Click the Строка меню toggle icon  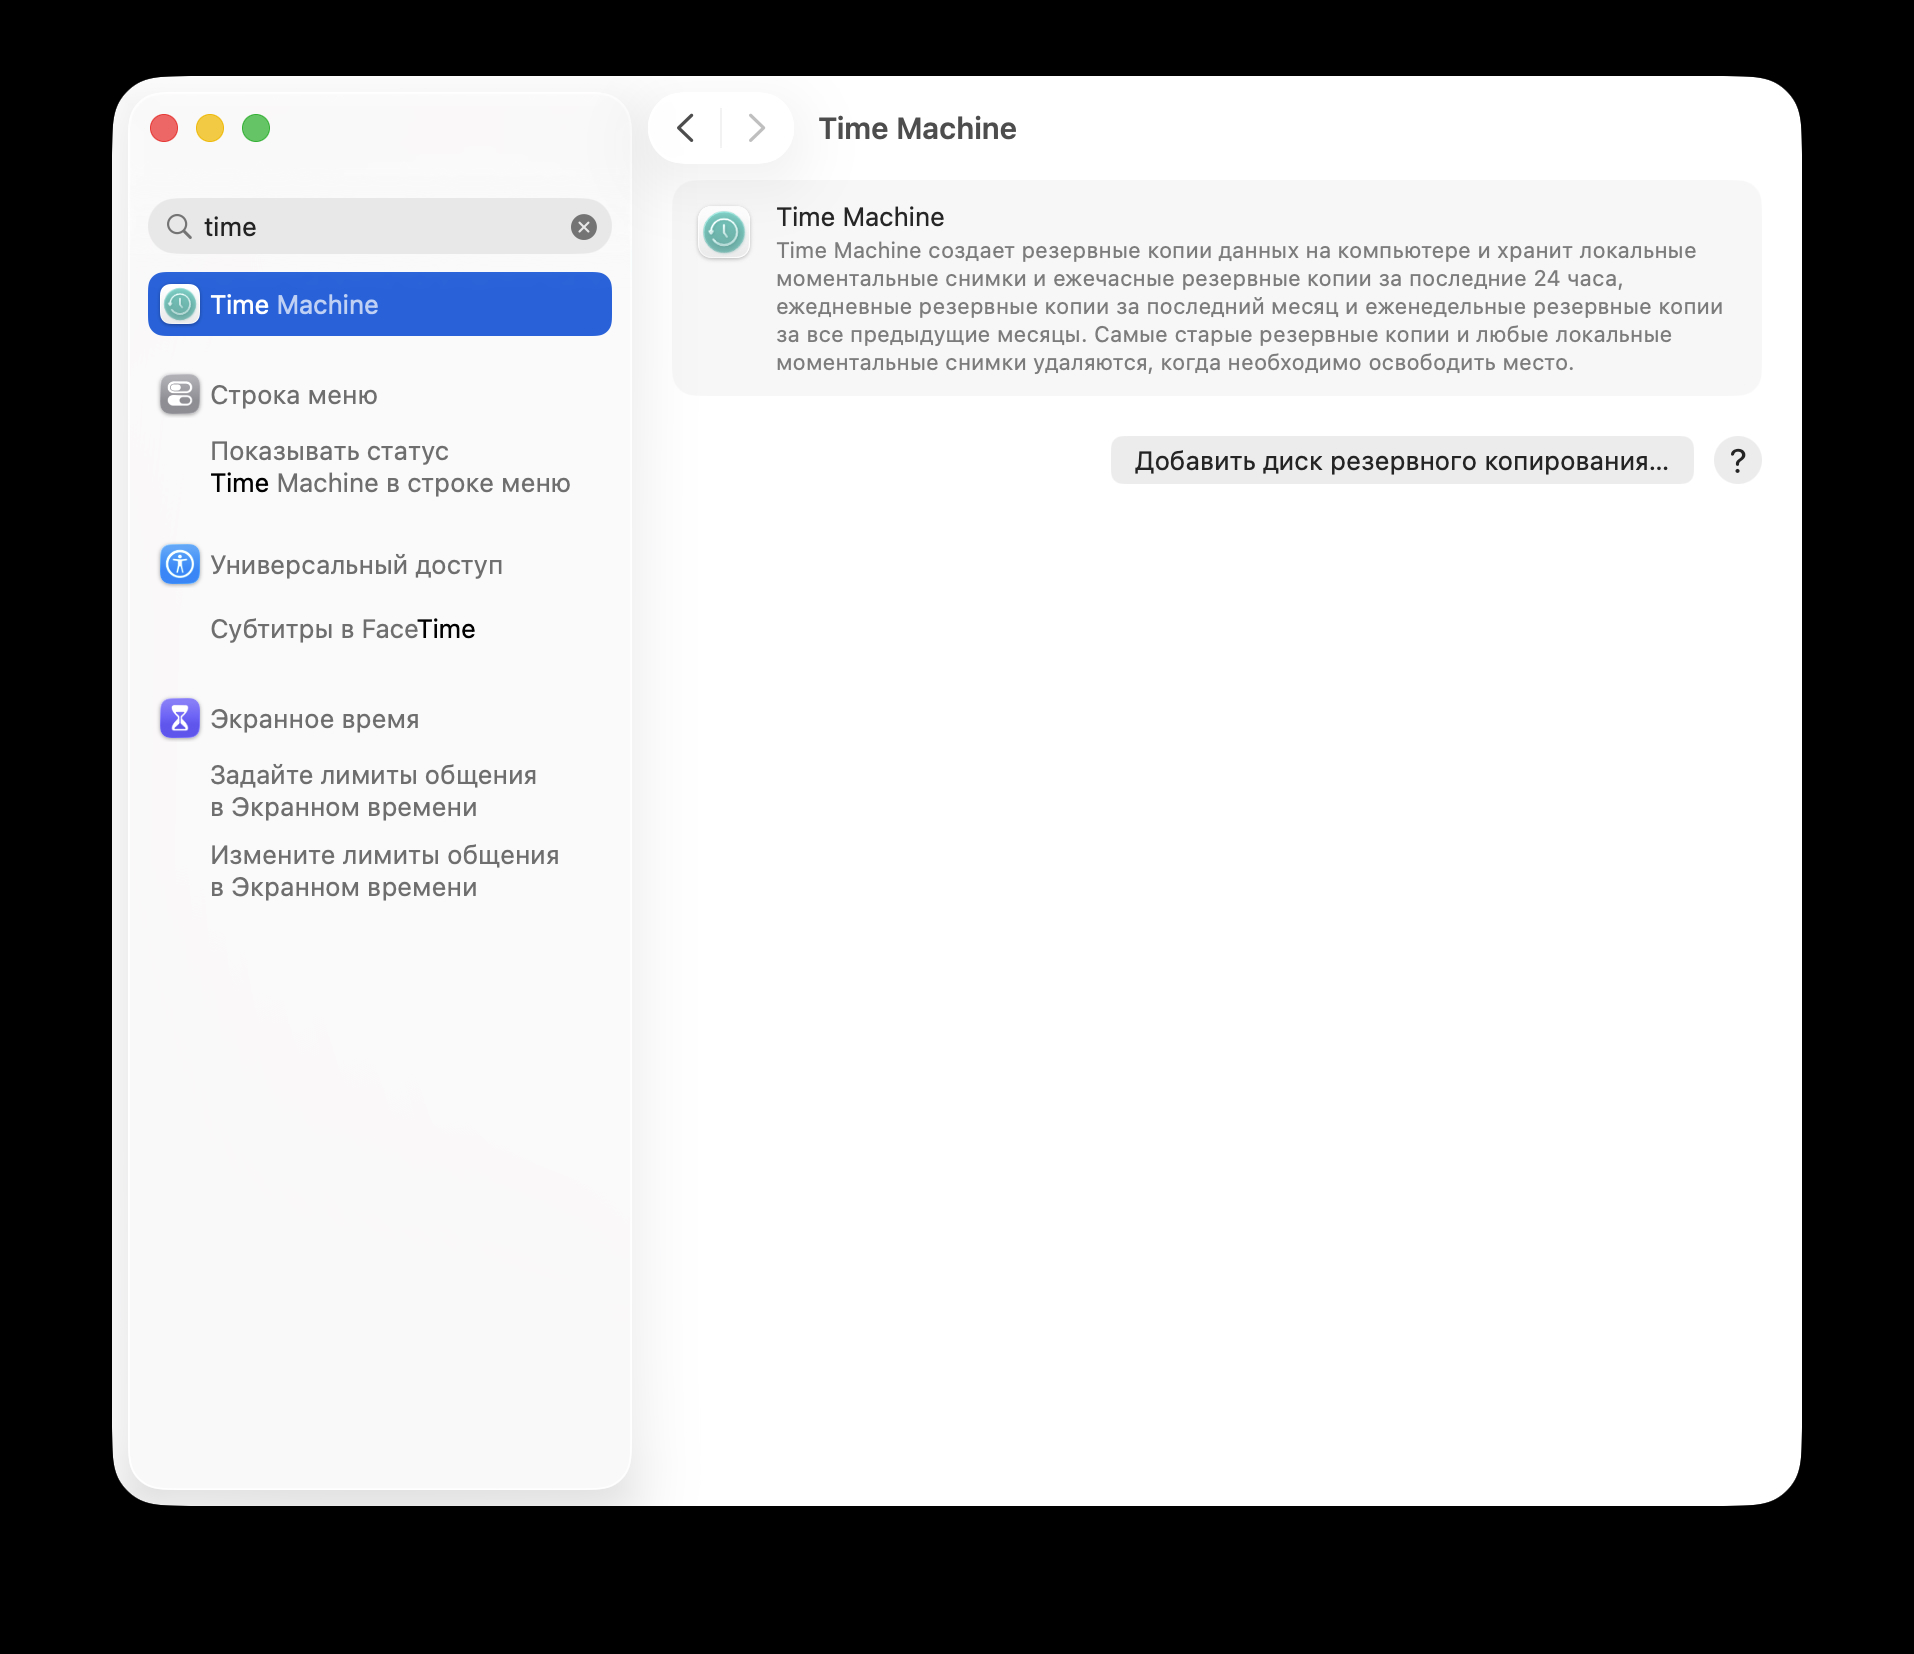[x=180, y=395]
